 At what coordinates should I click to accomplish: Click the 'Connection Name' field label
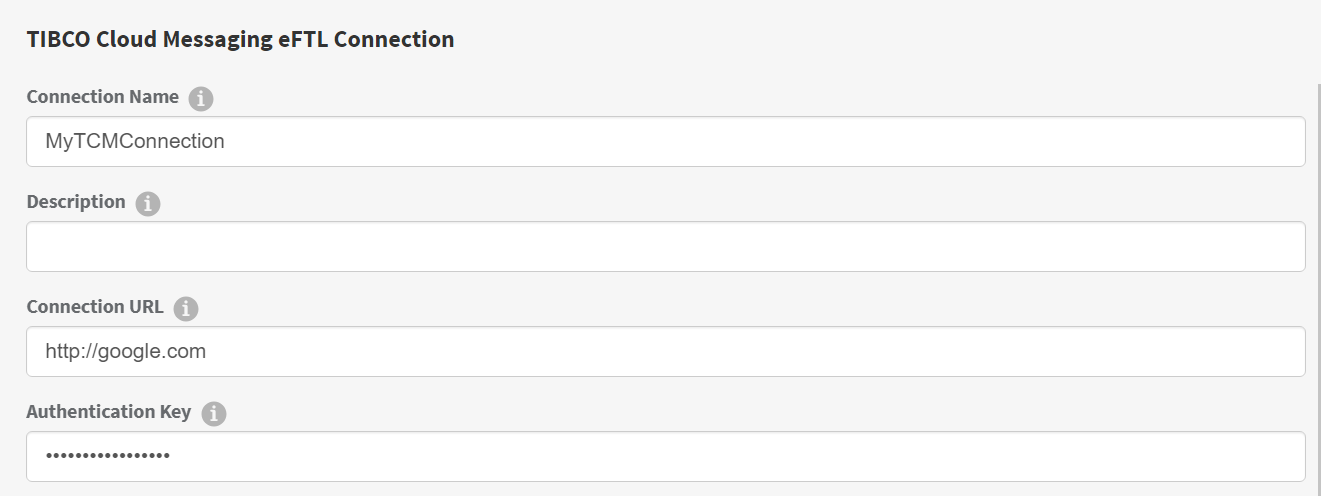(x=102, y=97)
